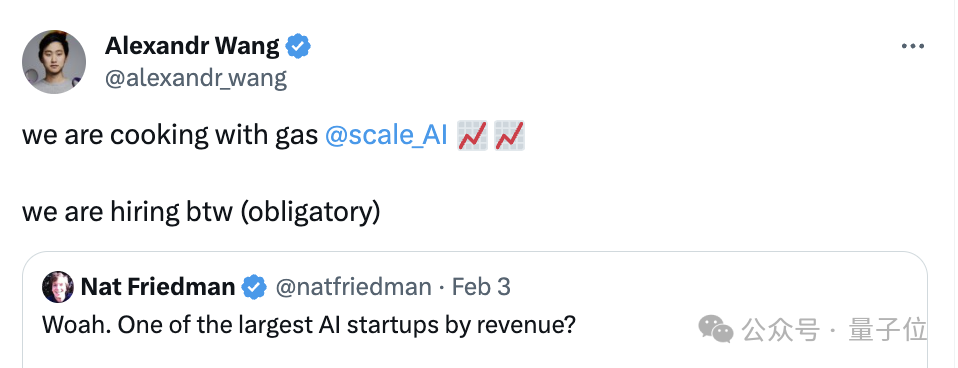Screen dimensions: 958x368
Task: Follow the @scale_AI mention link
Action: click(x=387, y=135)
